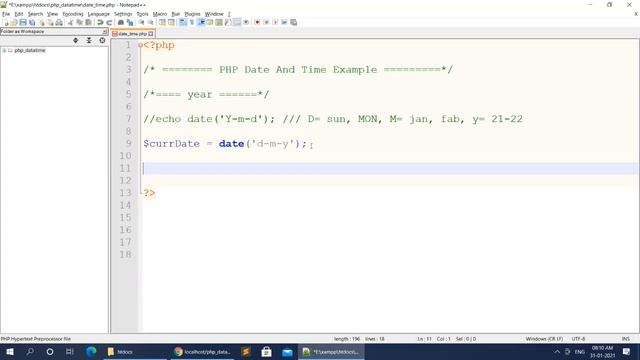640x360 pixels.
Task: Click the Cut scissors toolbar icon
Action: 70,22
